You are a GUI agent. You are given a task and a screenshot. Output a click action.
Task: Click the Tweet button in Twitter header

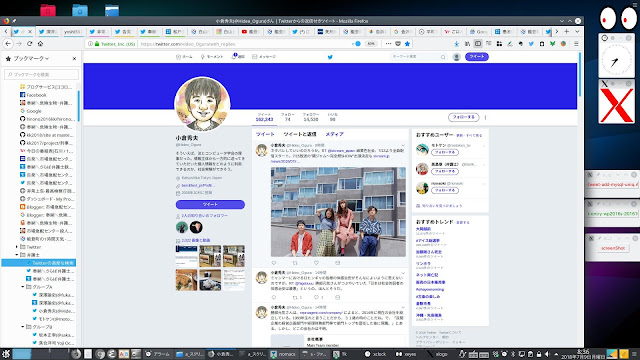tap(477, 57)
